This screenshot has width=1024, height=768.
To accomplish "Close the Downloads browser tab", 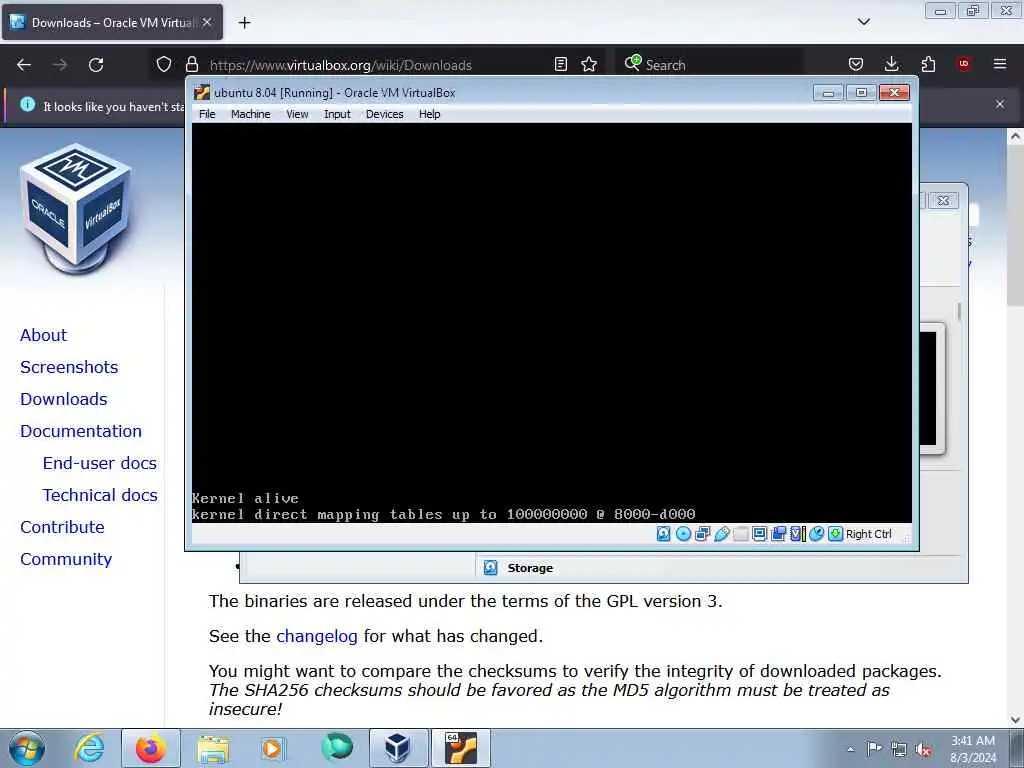I will pyautogui.click(x=206, y=22).
